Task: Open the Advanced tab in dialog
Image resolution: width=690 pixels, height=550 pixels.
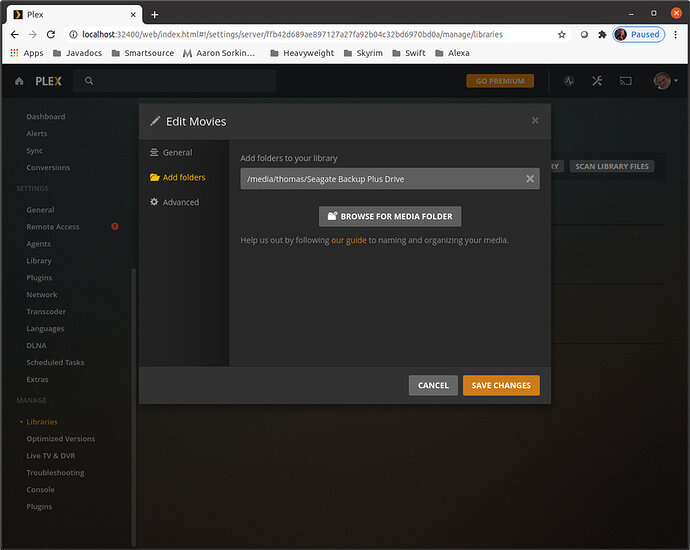Action: pos(175,202)
